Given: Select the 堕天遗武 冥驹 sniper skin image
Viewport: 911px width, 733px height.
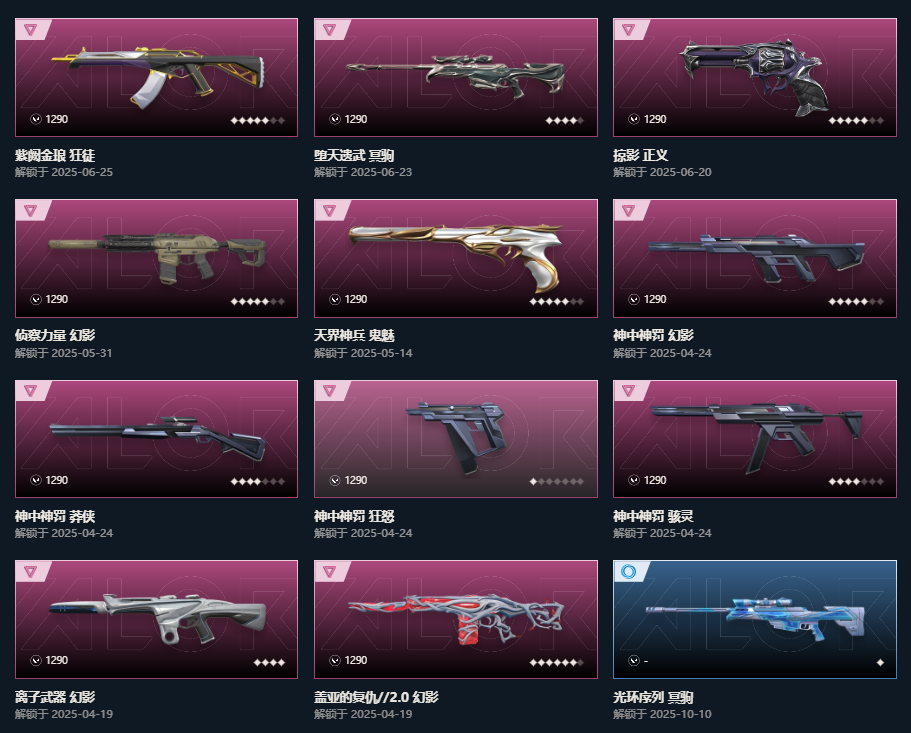Looking at the screenshot, I should click(x=456, y=77).
